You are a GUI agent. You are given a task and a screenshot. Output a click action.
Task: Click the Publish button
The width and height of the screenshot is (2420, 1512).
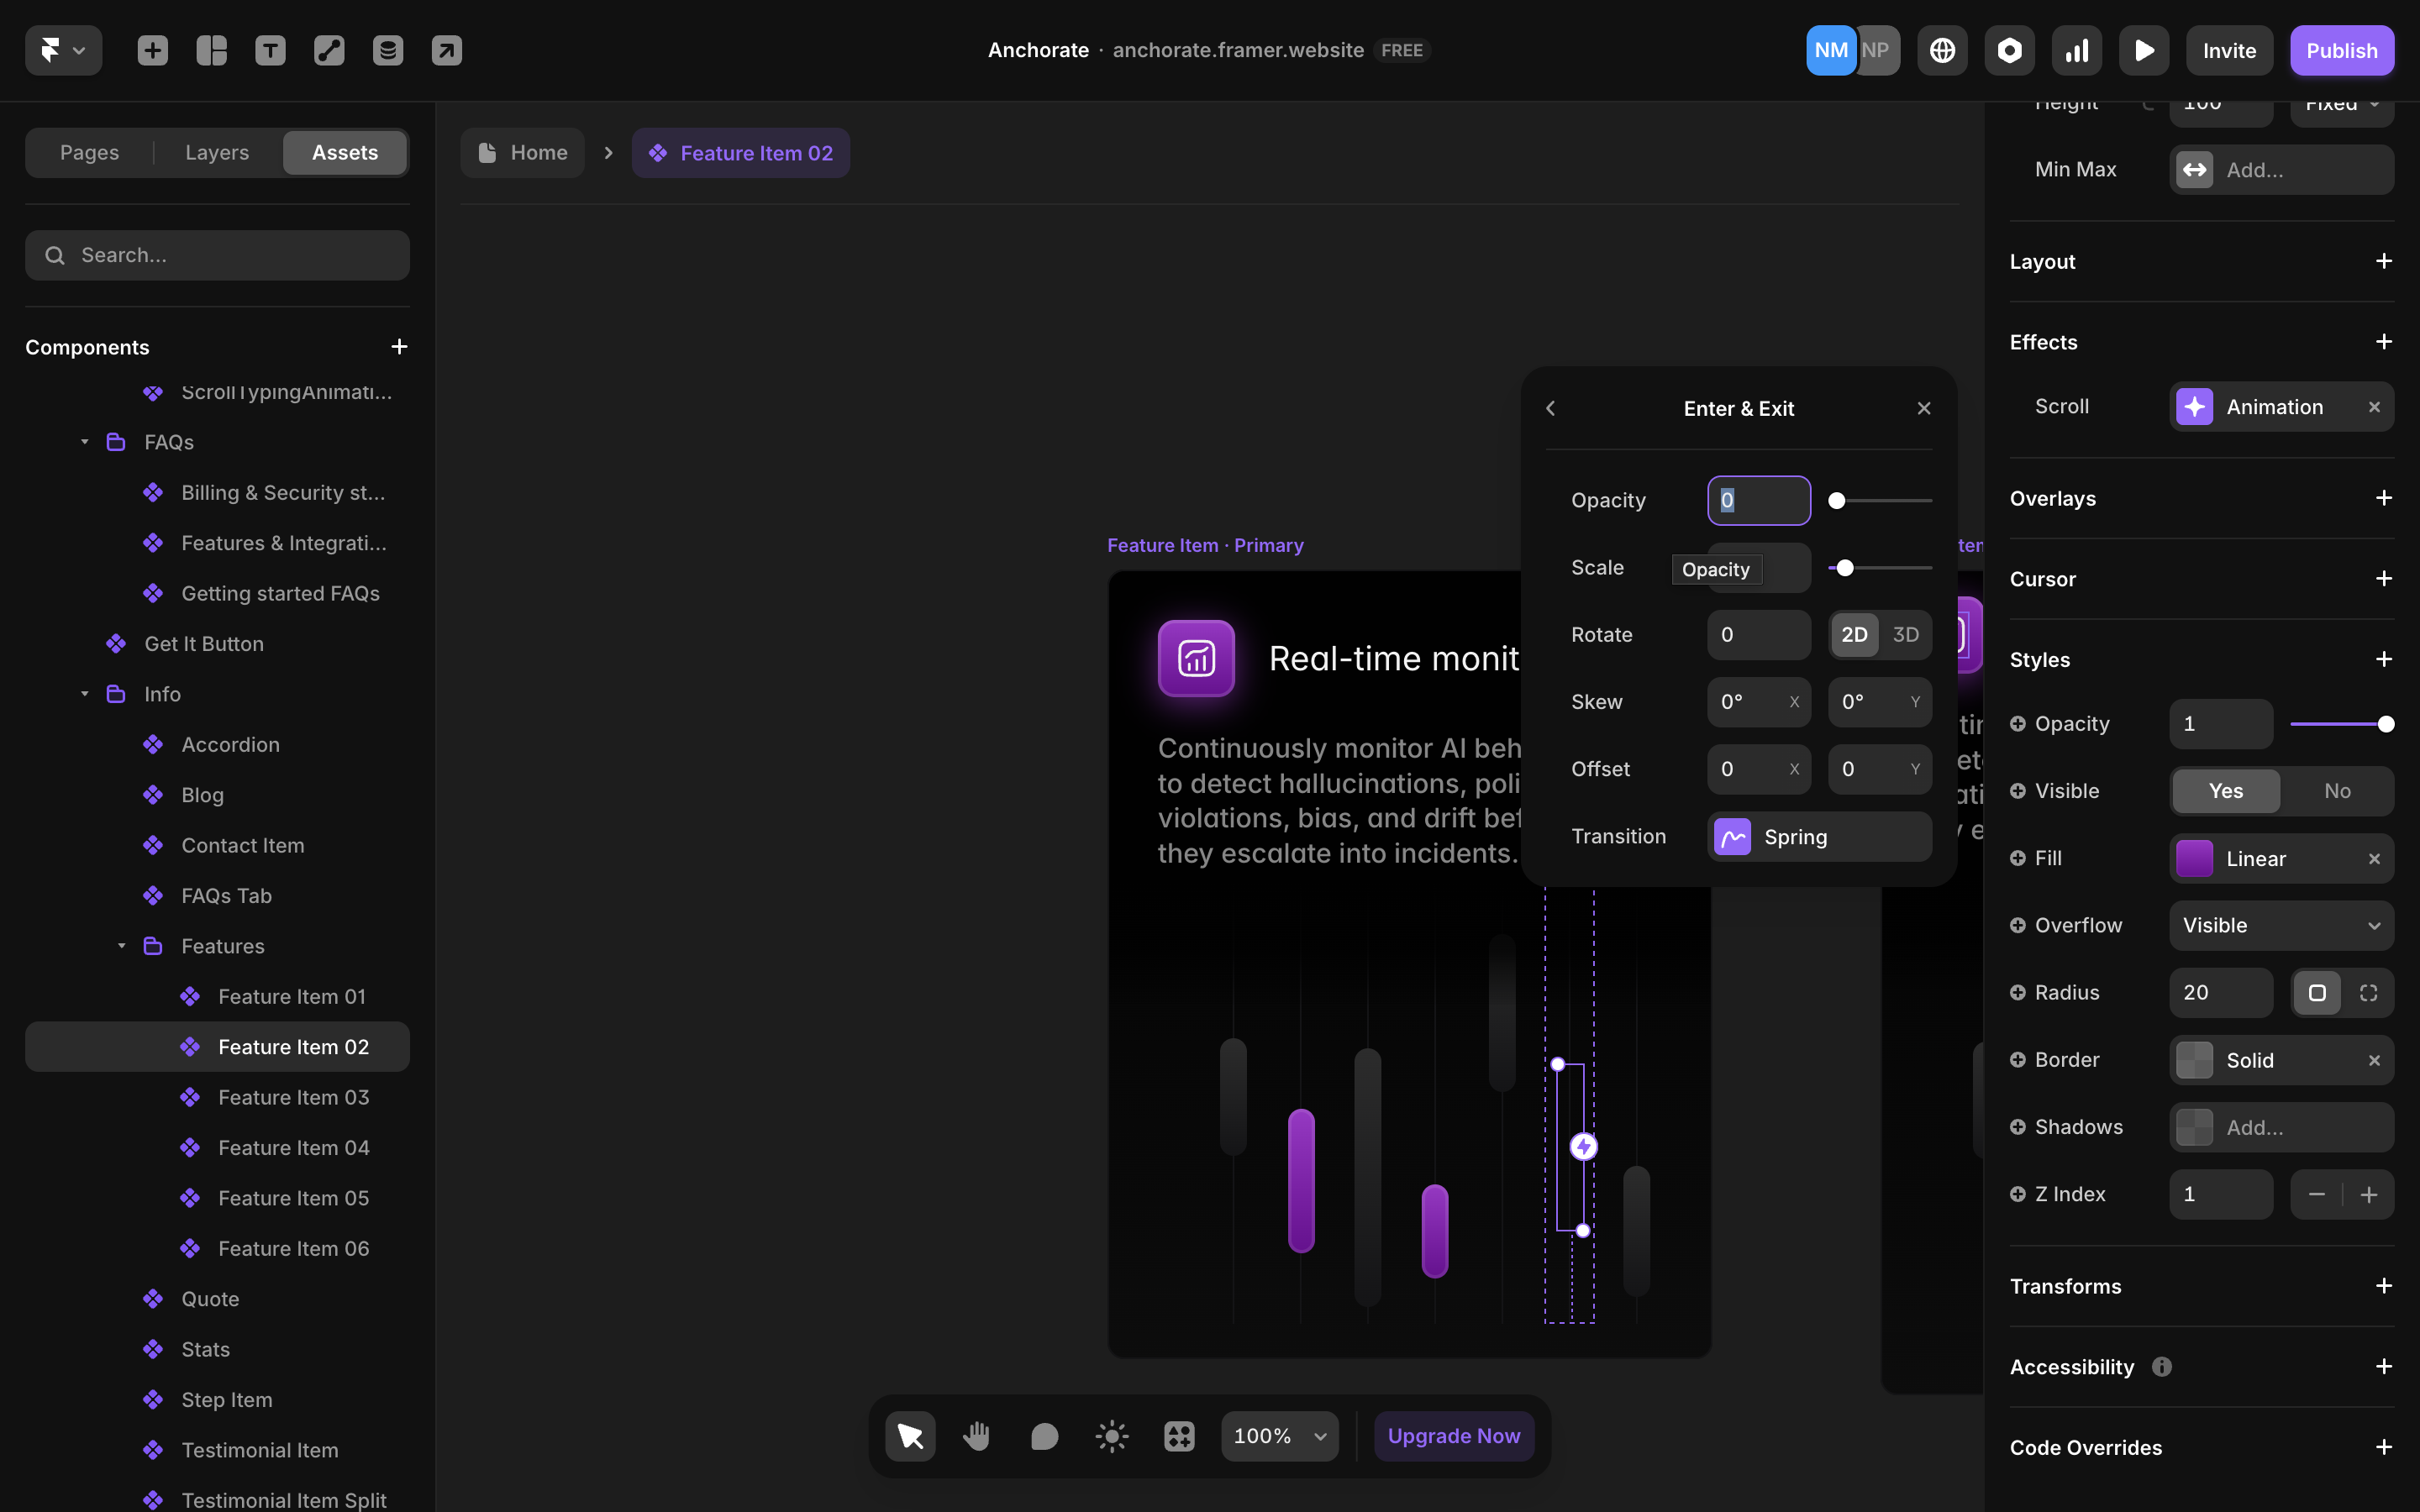(2341, 50)
